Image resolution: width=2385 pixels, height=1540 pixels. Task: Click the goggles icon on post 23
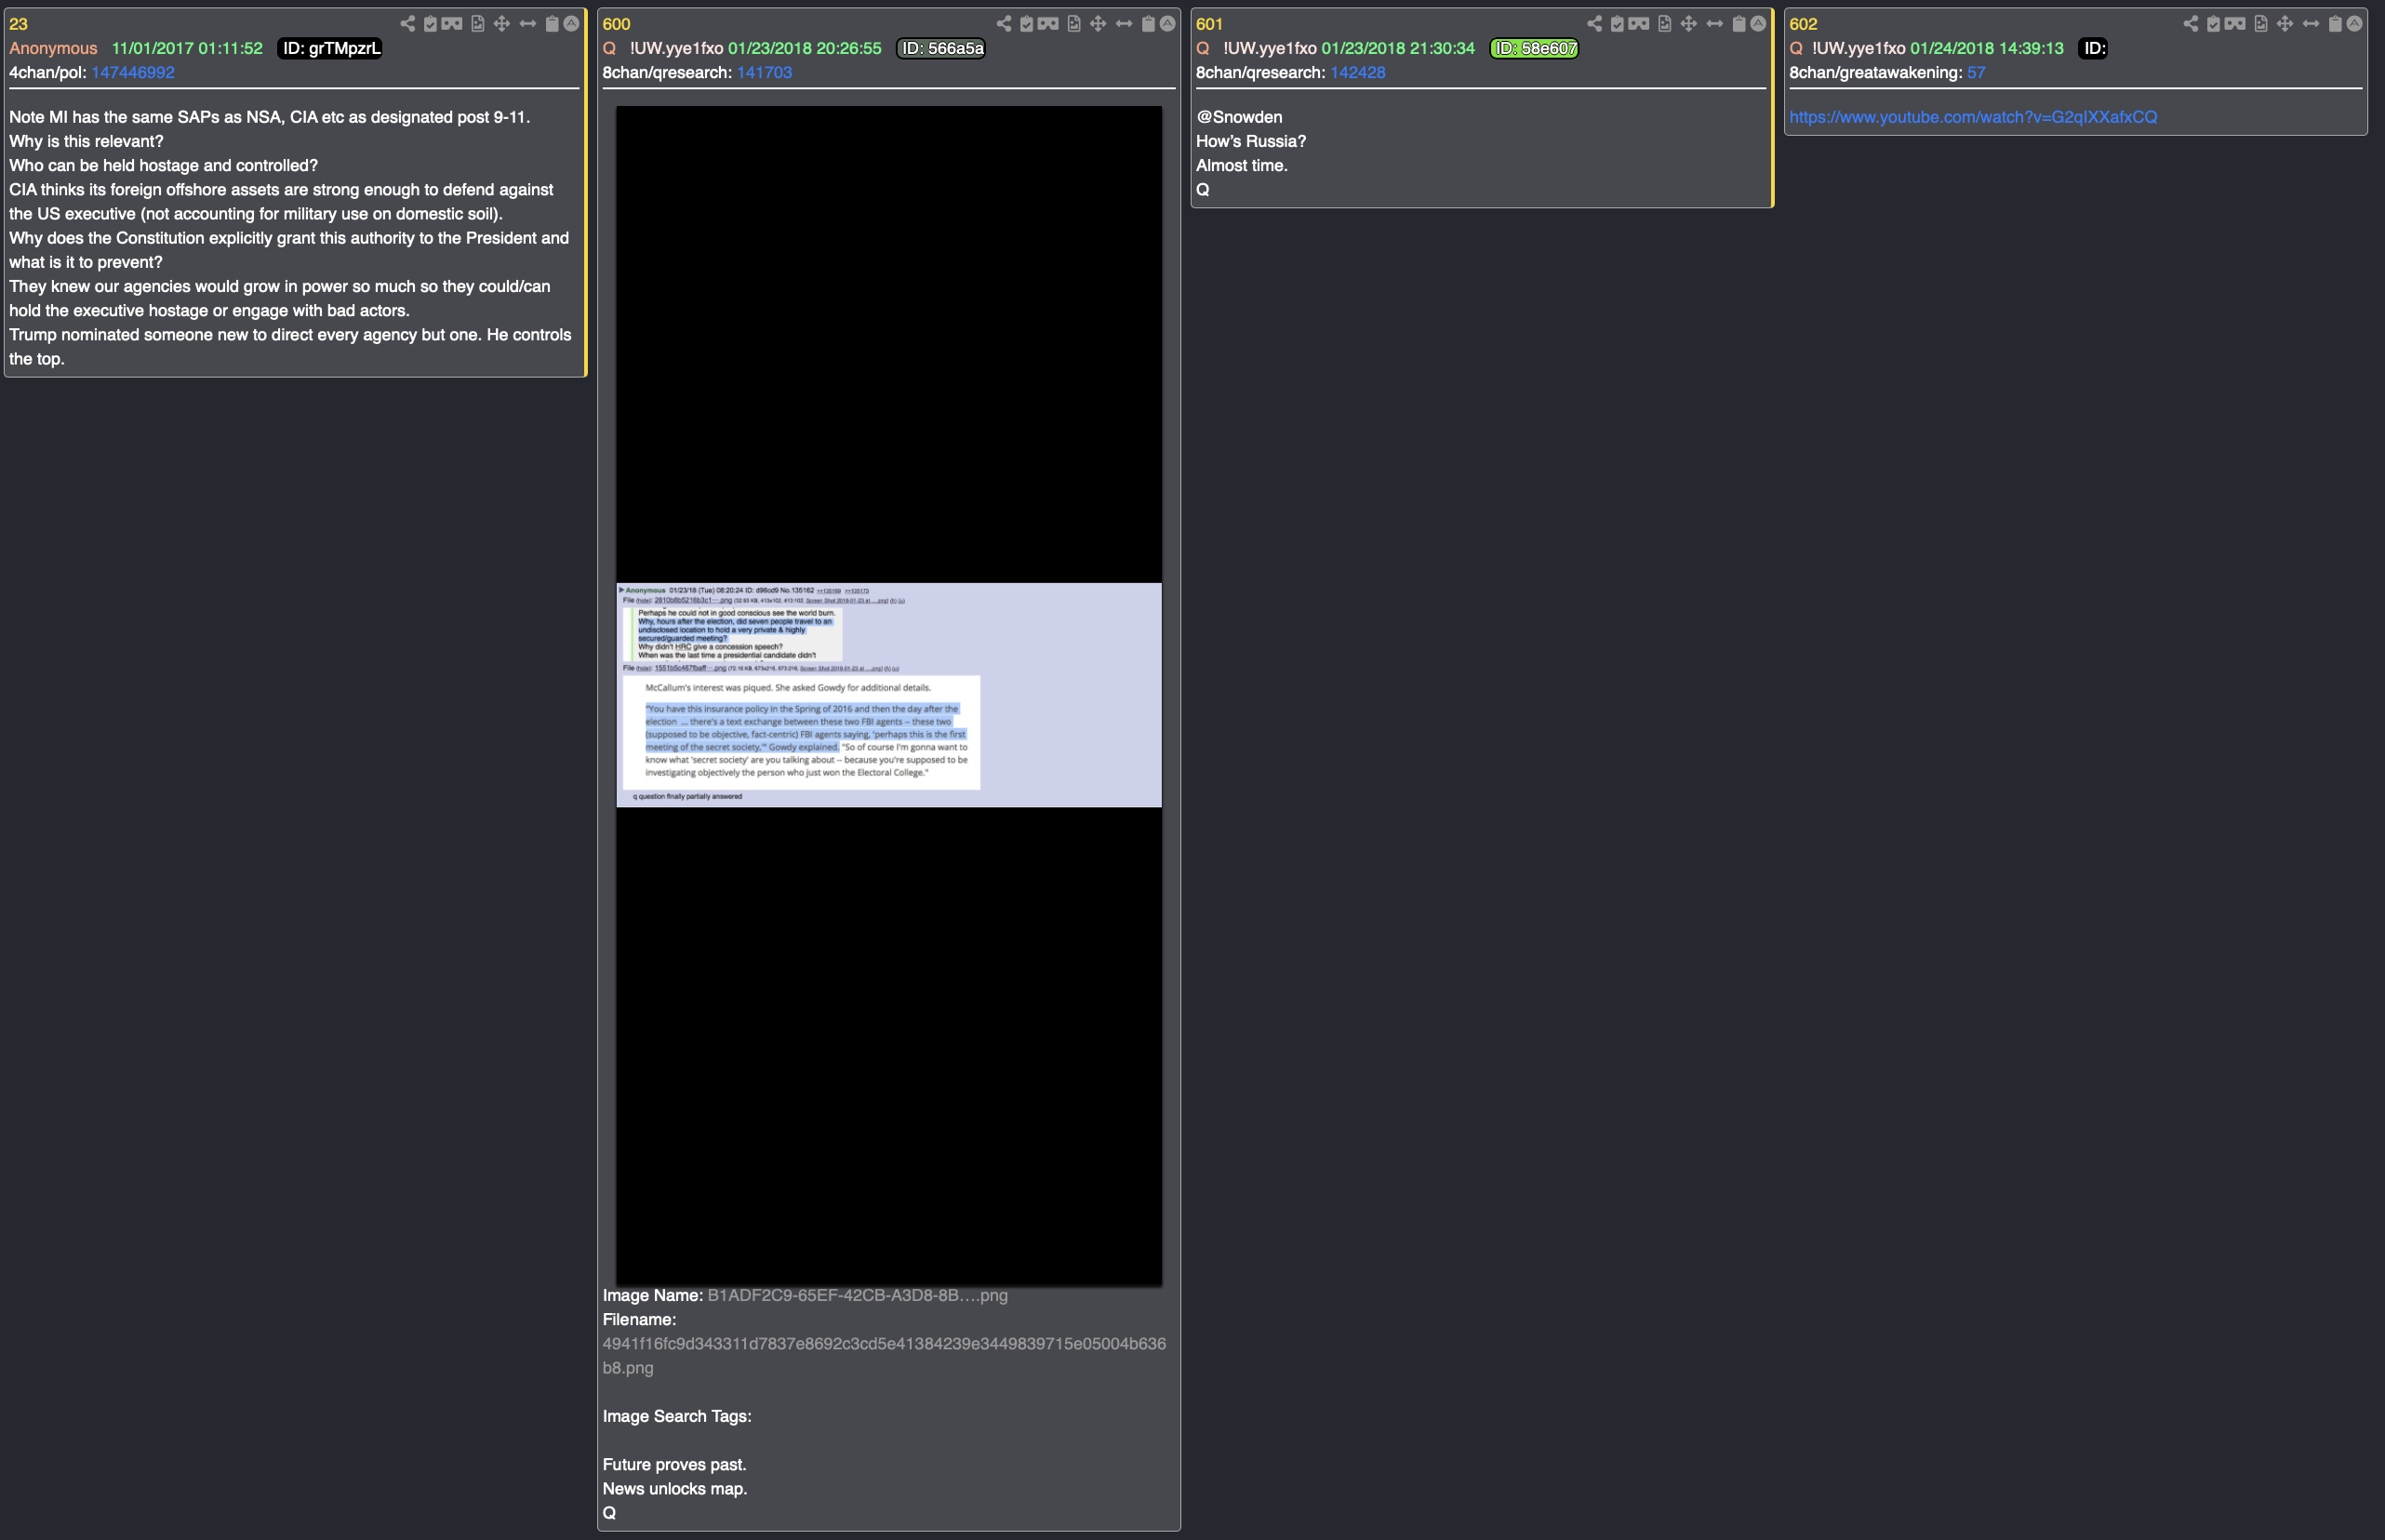452,23
